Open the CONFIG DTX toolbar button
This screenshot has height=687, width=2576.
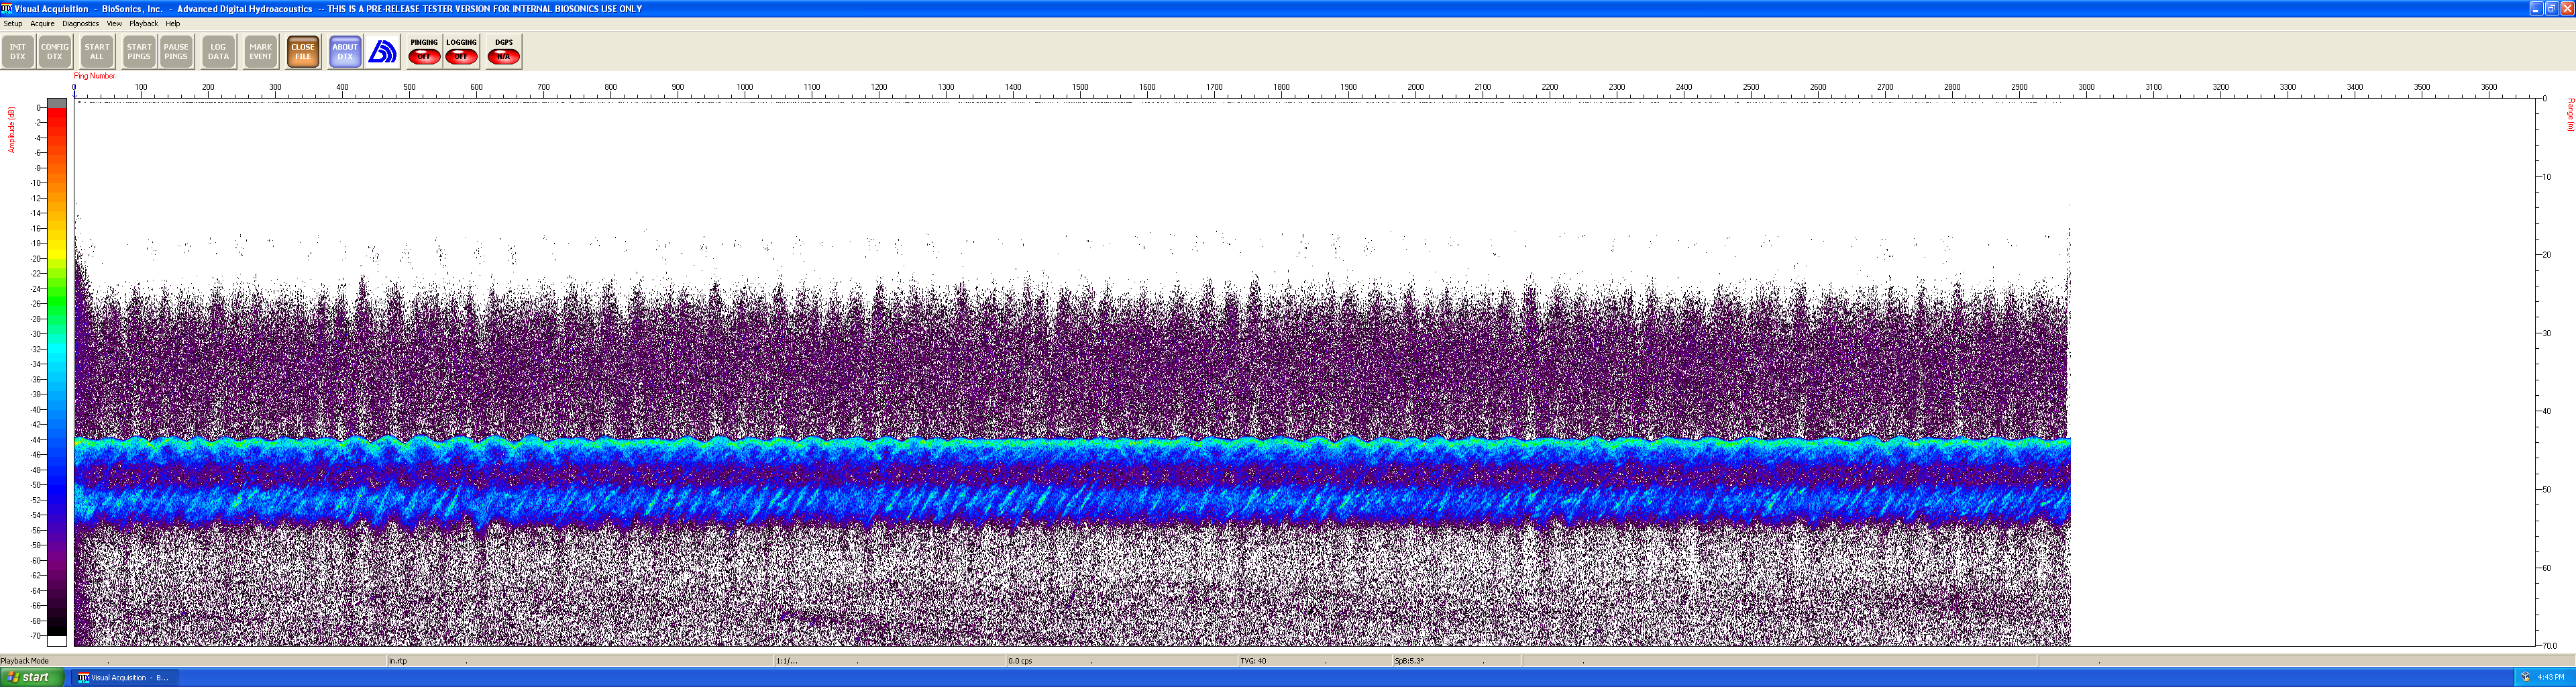[x=55, y=52]
